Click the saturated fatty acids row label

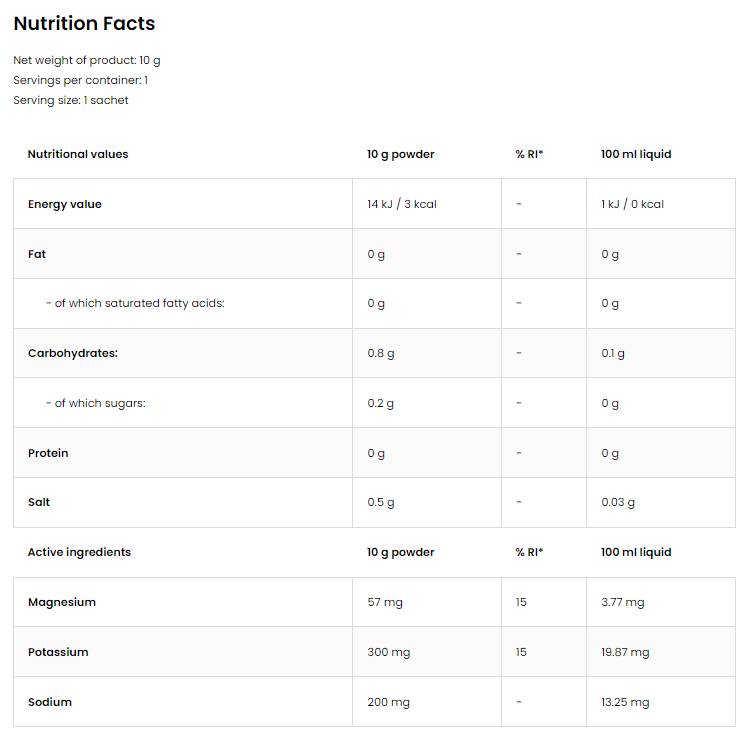click(x=135, y=303)
